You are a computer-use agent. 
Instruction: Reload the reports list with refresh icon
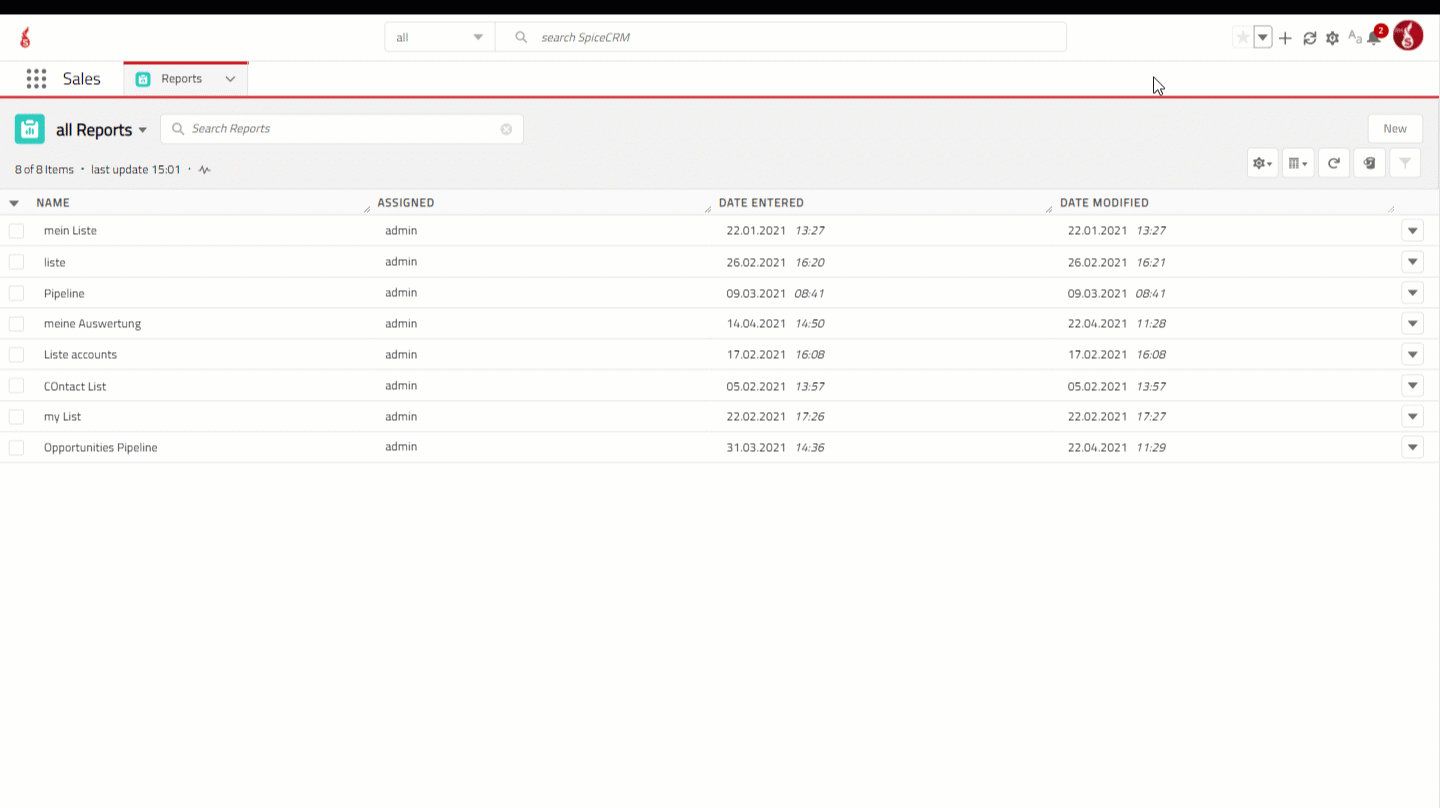click(1333, 163)
